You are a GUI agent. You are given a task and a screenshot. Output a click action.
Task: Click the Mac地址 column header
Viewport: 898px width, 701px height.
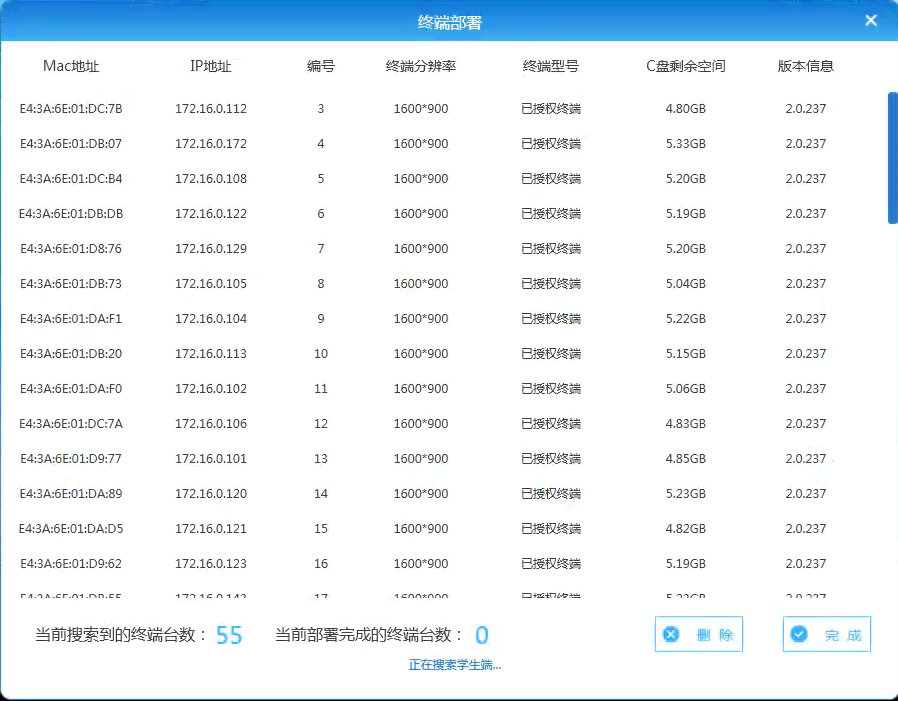tap(71, 67)
